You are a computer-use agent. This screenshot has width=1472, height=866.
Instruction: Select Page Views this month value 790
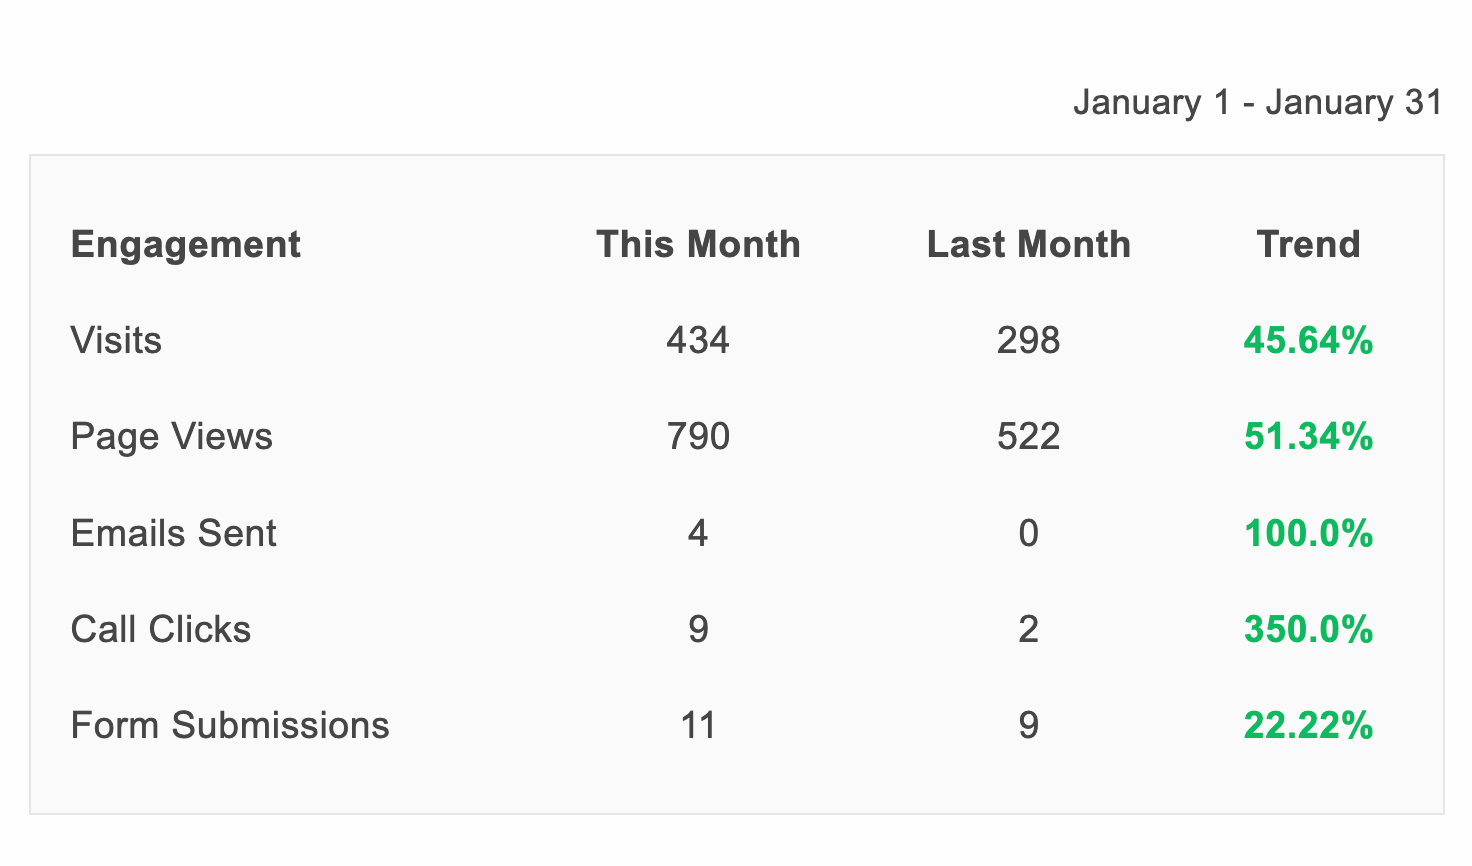click(x=698, y=437)
